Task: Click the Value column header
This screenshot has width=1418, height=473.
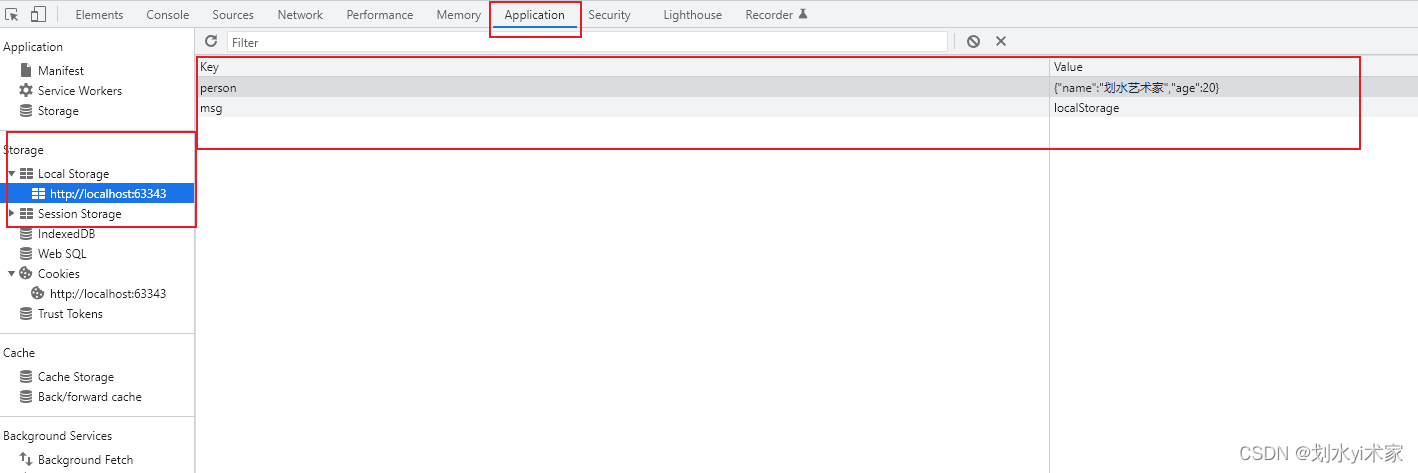Action: (1233, 67)
